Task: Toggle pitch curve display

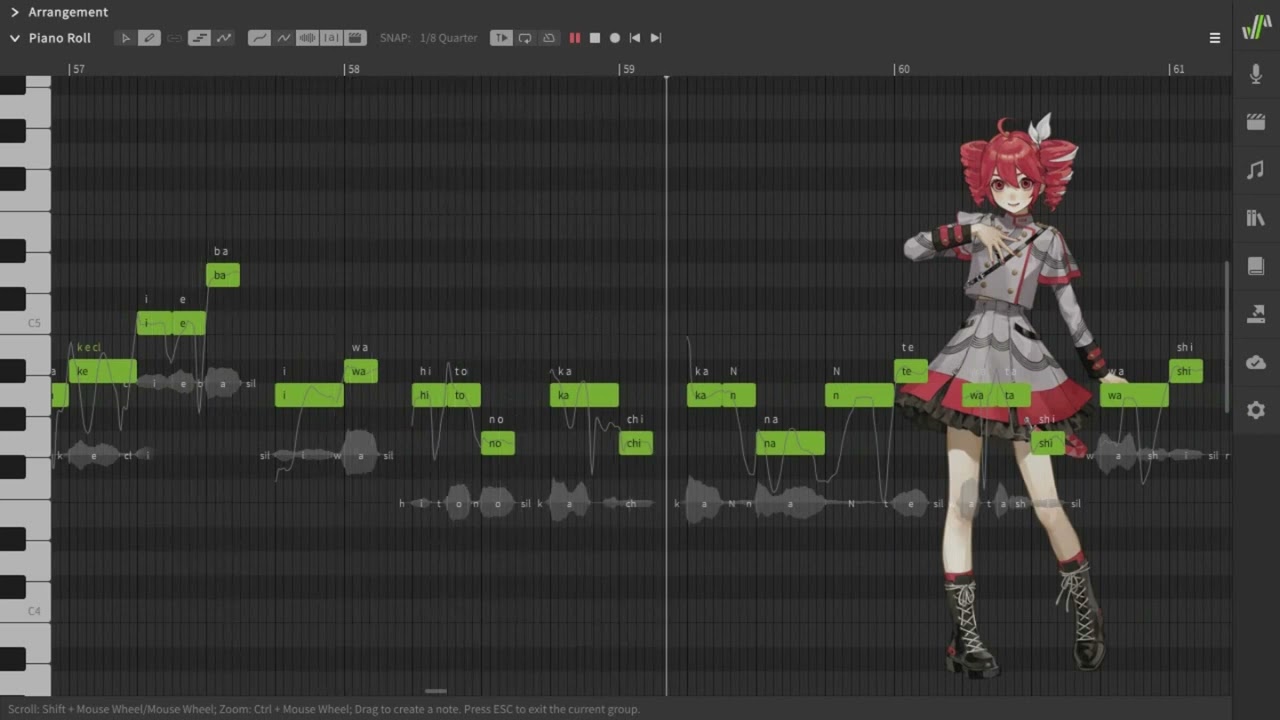Action: point(259,38)
